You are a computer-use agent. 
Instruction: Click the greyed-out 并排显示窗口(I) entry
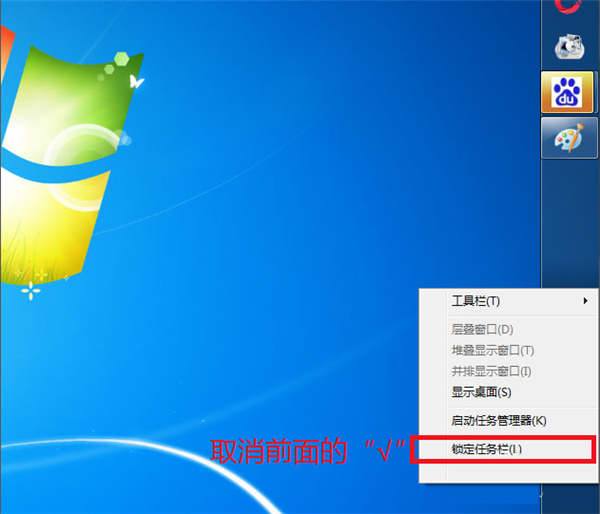point(491,371)
